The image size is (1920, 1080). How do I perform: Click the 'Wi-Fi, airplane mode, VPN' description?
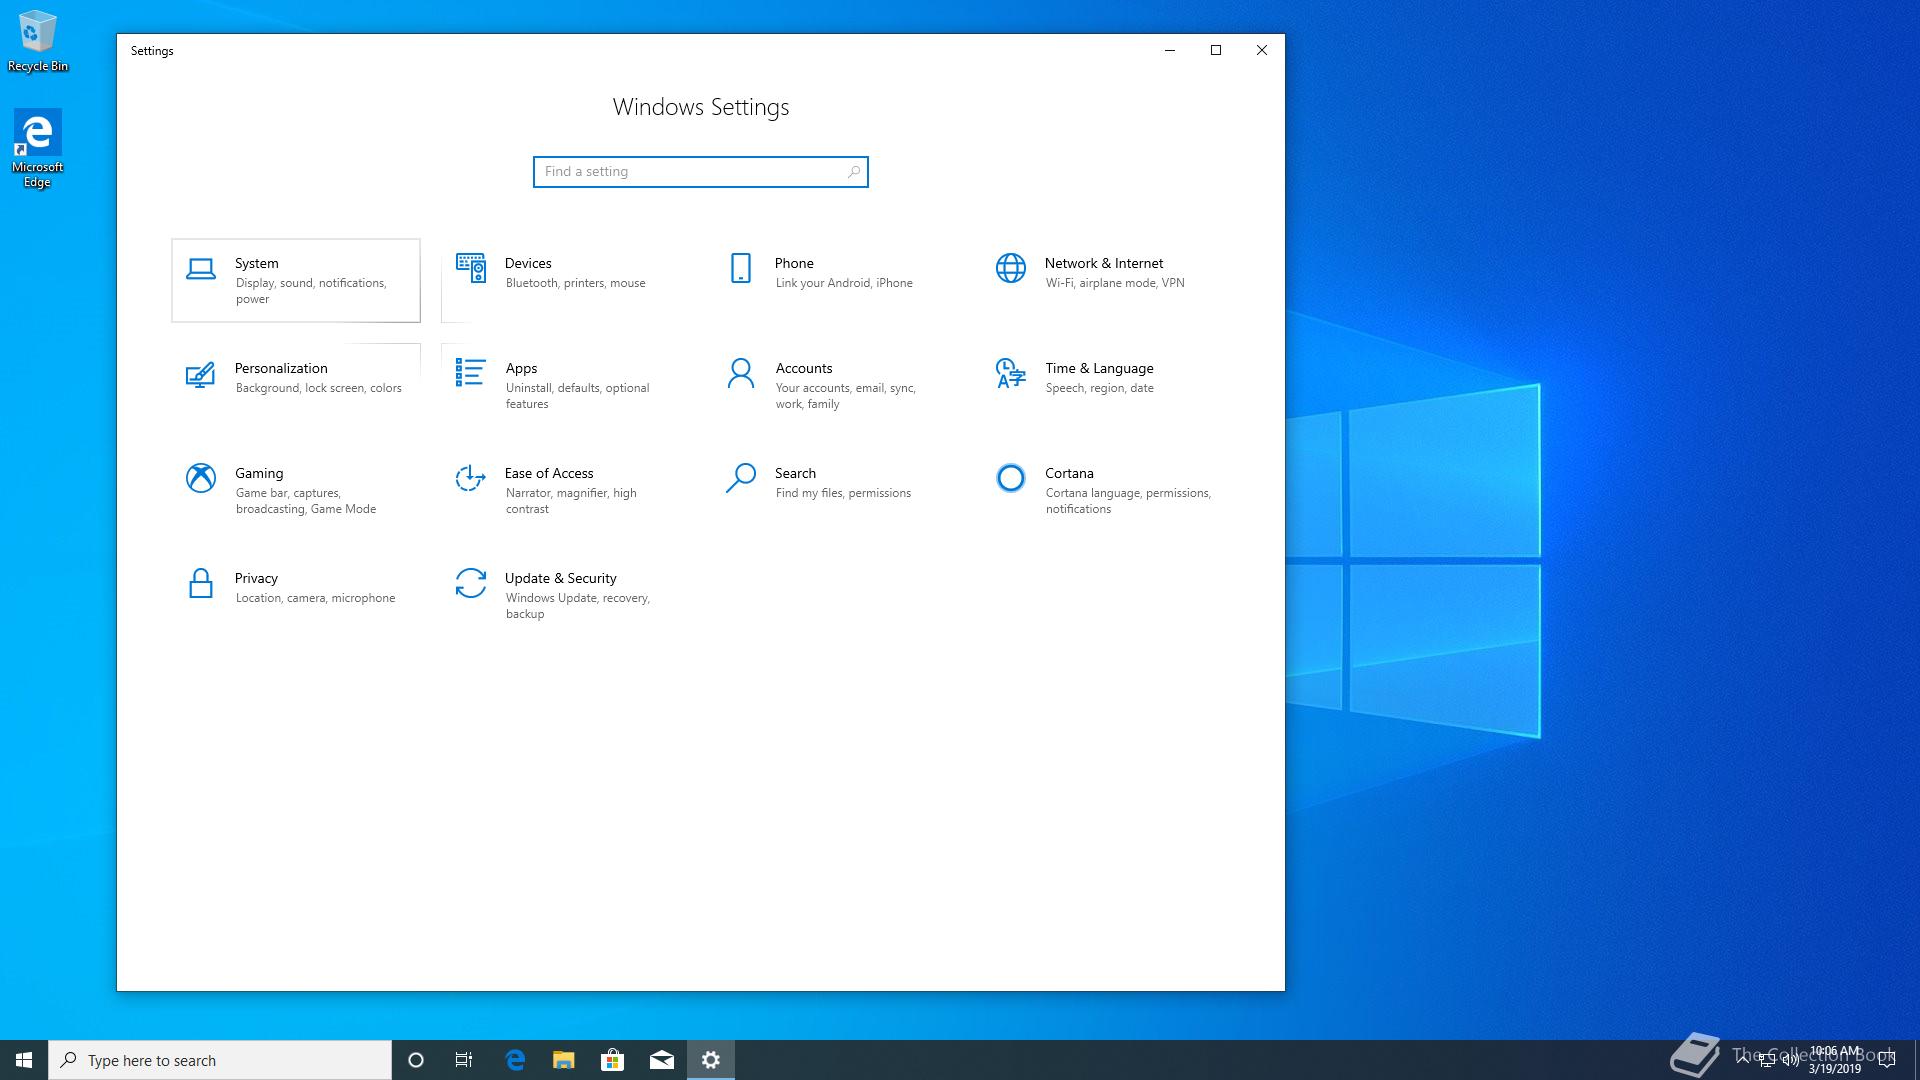coord(1115,283)
